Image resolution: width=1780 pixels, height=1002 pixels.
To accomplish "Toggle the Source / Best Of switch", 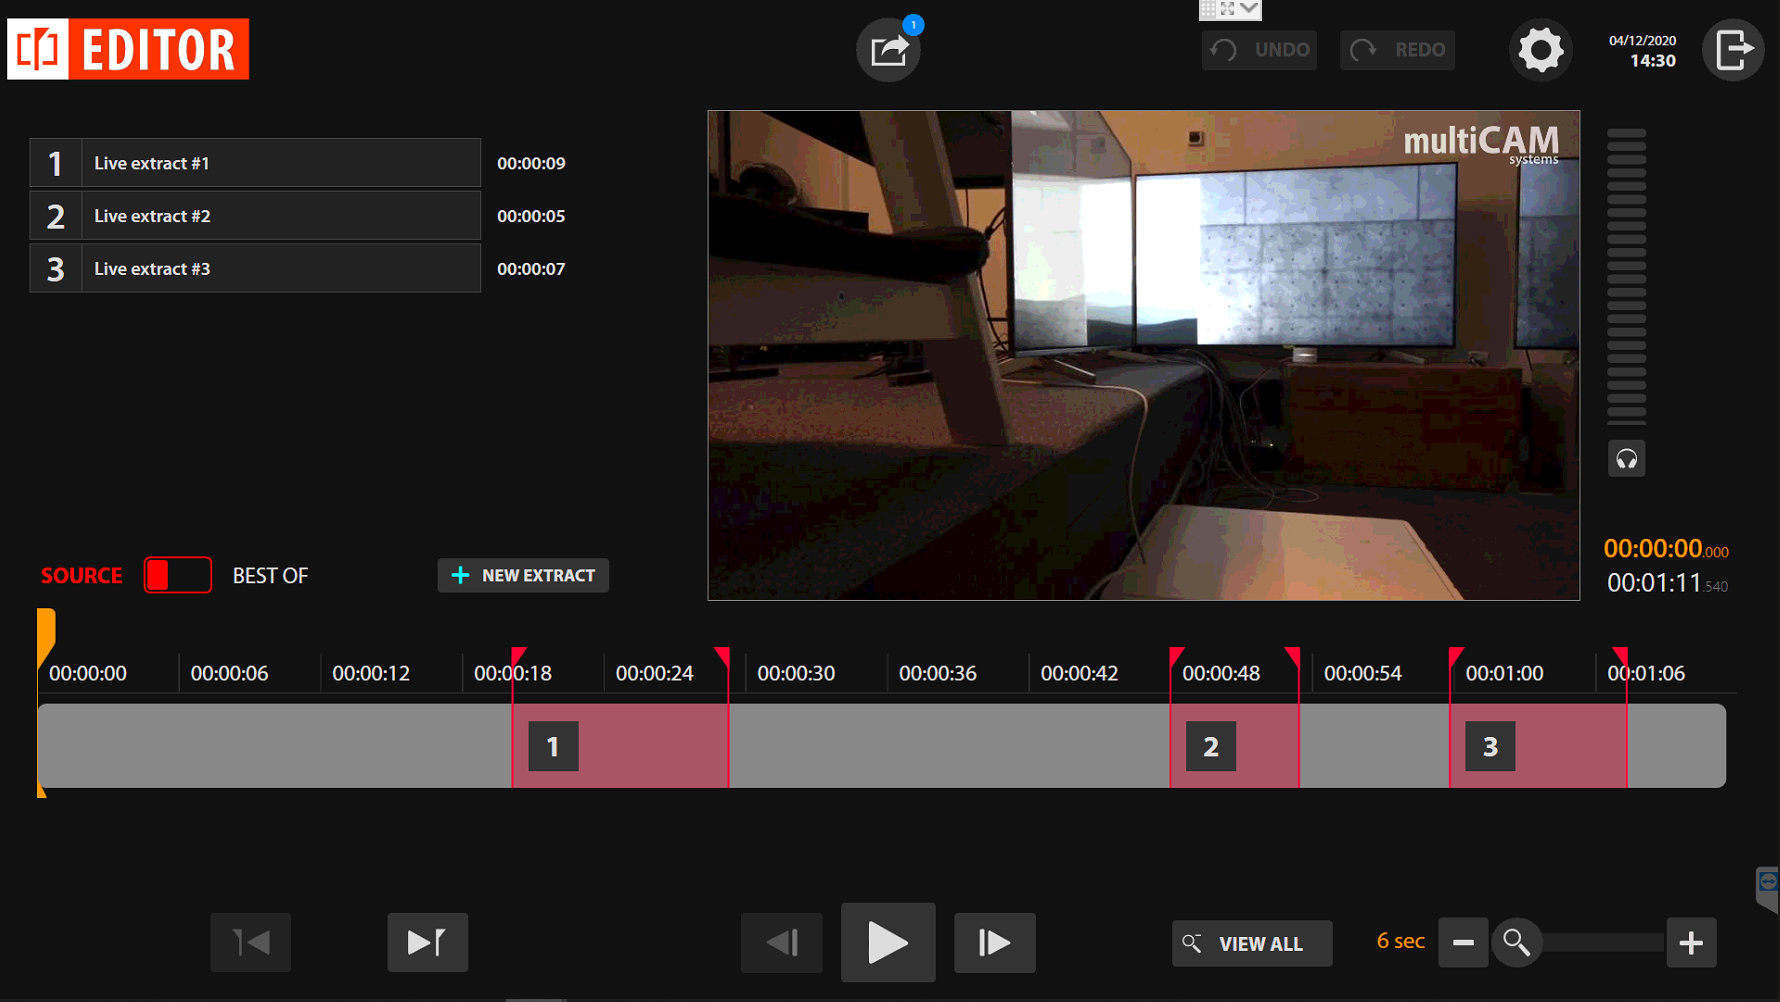I will tap(178, 575).
